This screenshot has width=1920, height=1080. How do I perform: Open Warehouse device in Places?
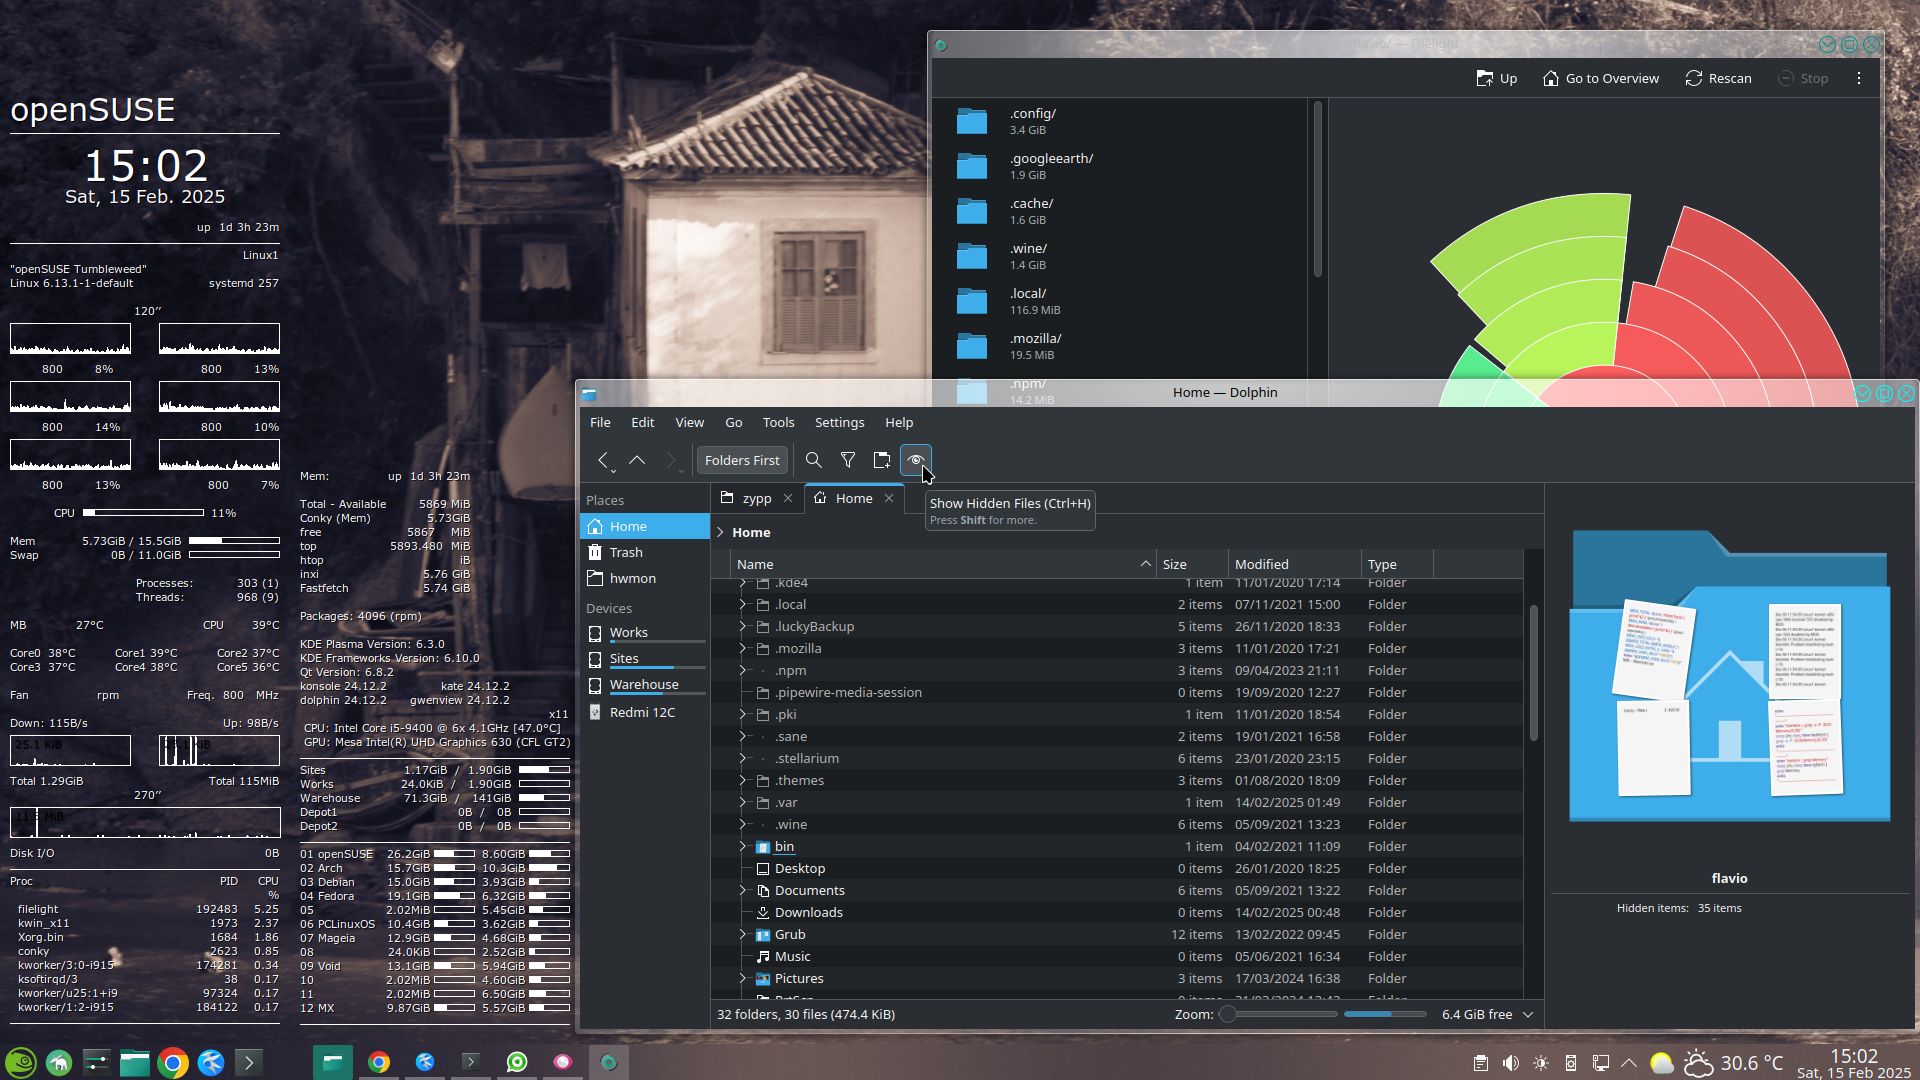645,685
